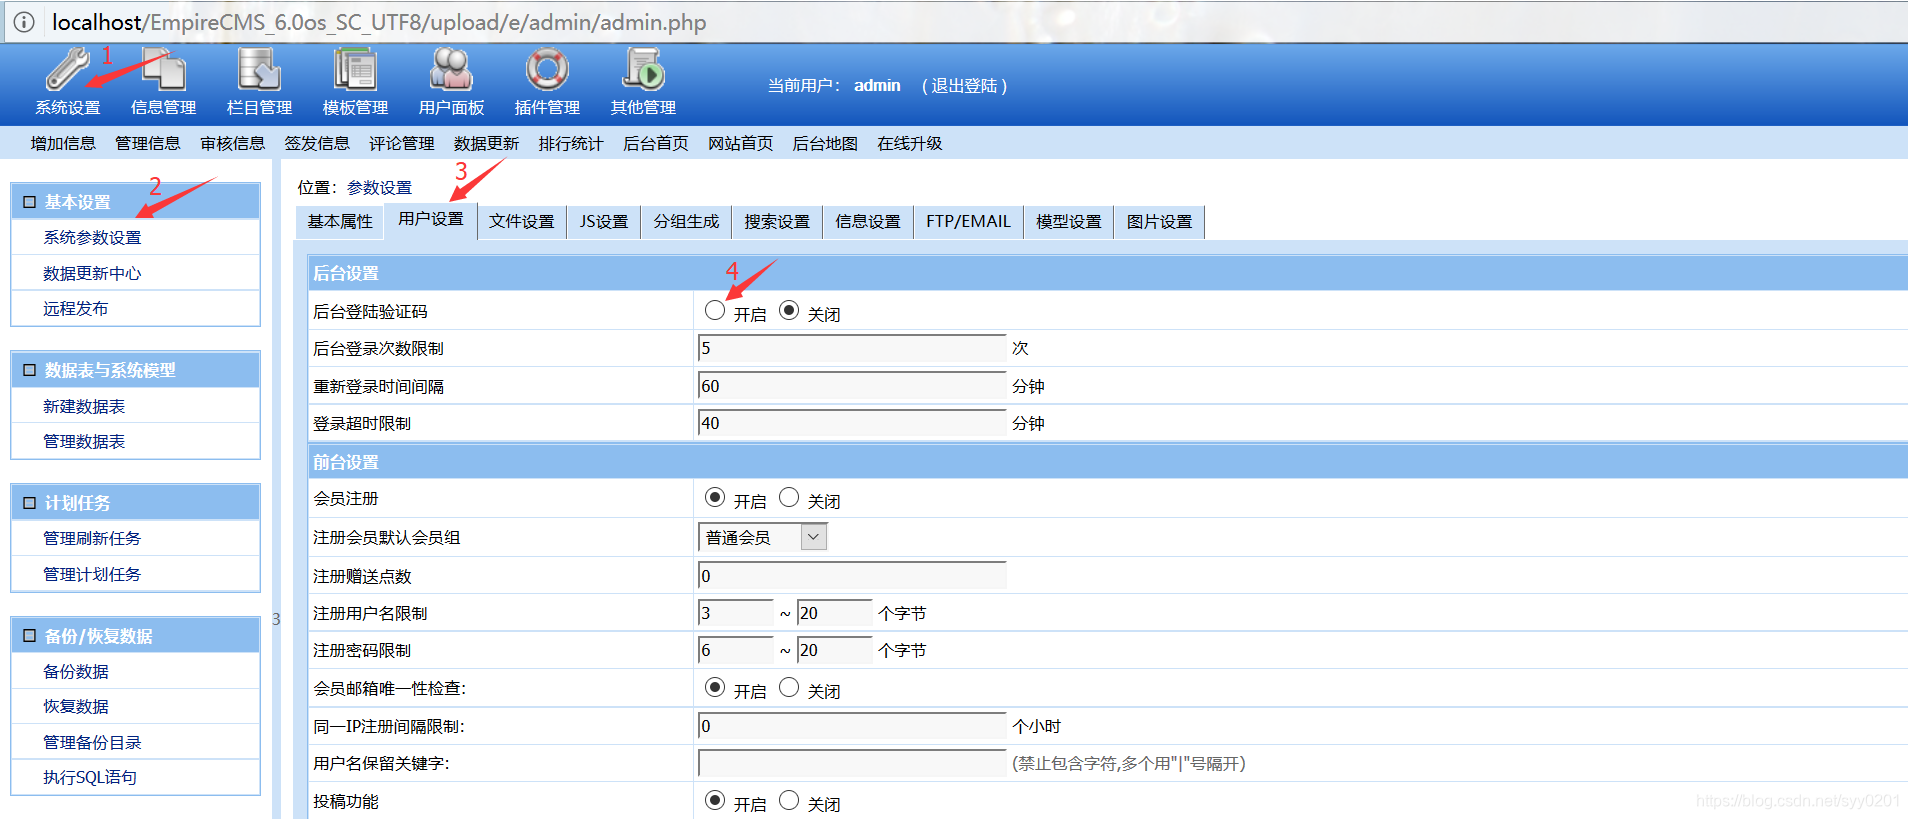This screenshot has height=819, width=1908.
Task: Collapse the 基本设置 section square icon
Action: coord(29,202)
